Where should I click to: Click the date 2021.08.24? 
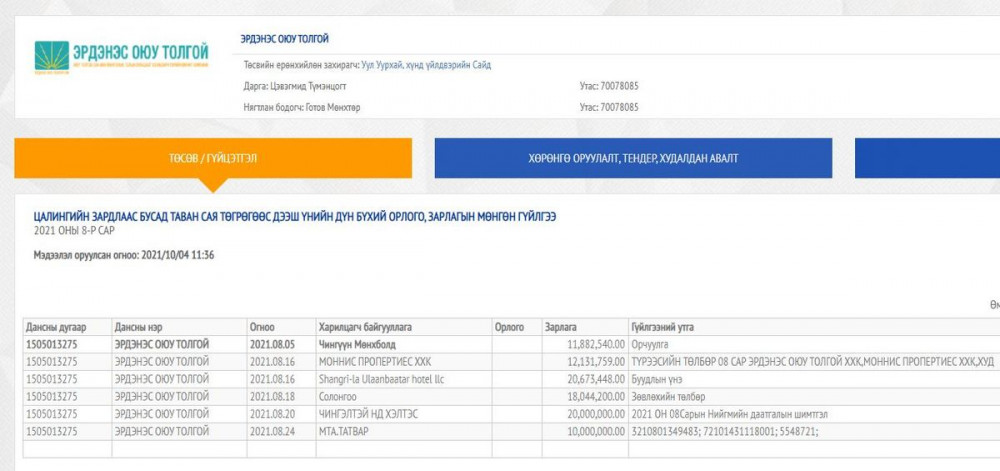pos(271,431)
